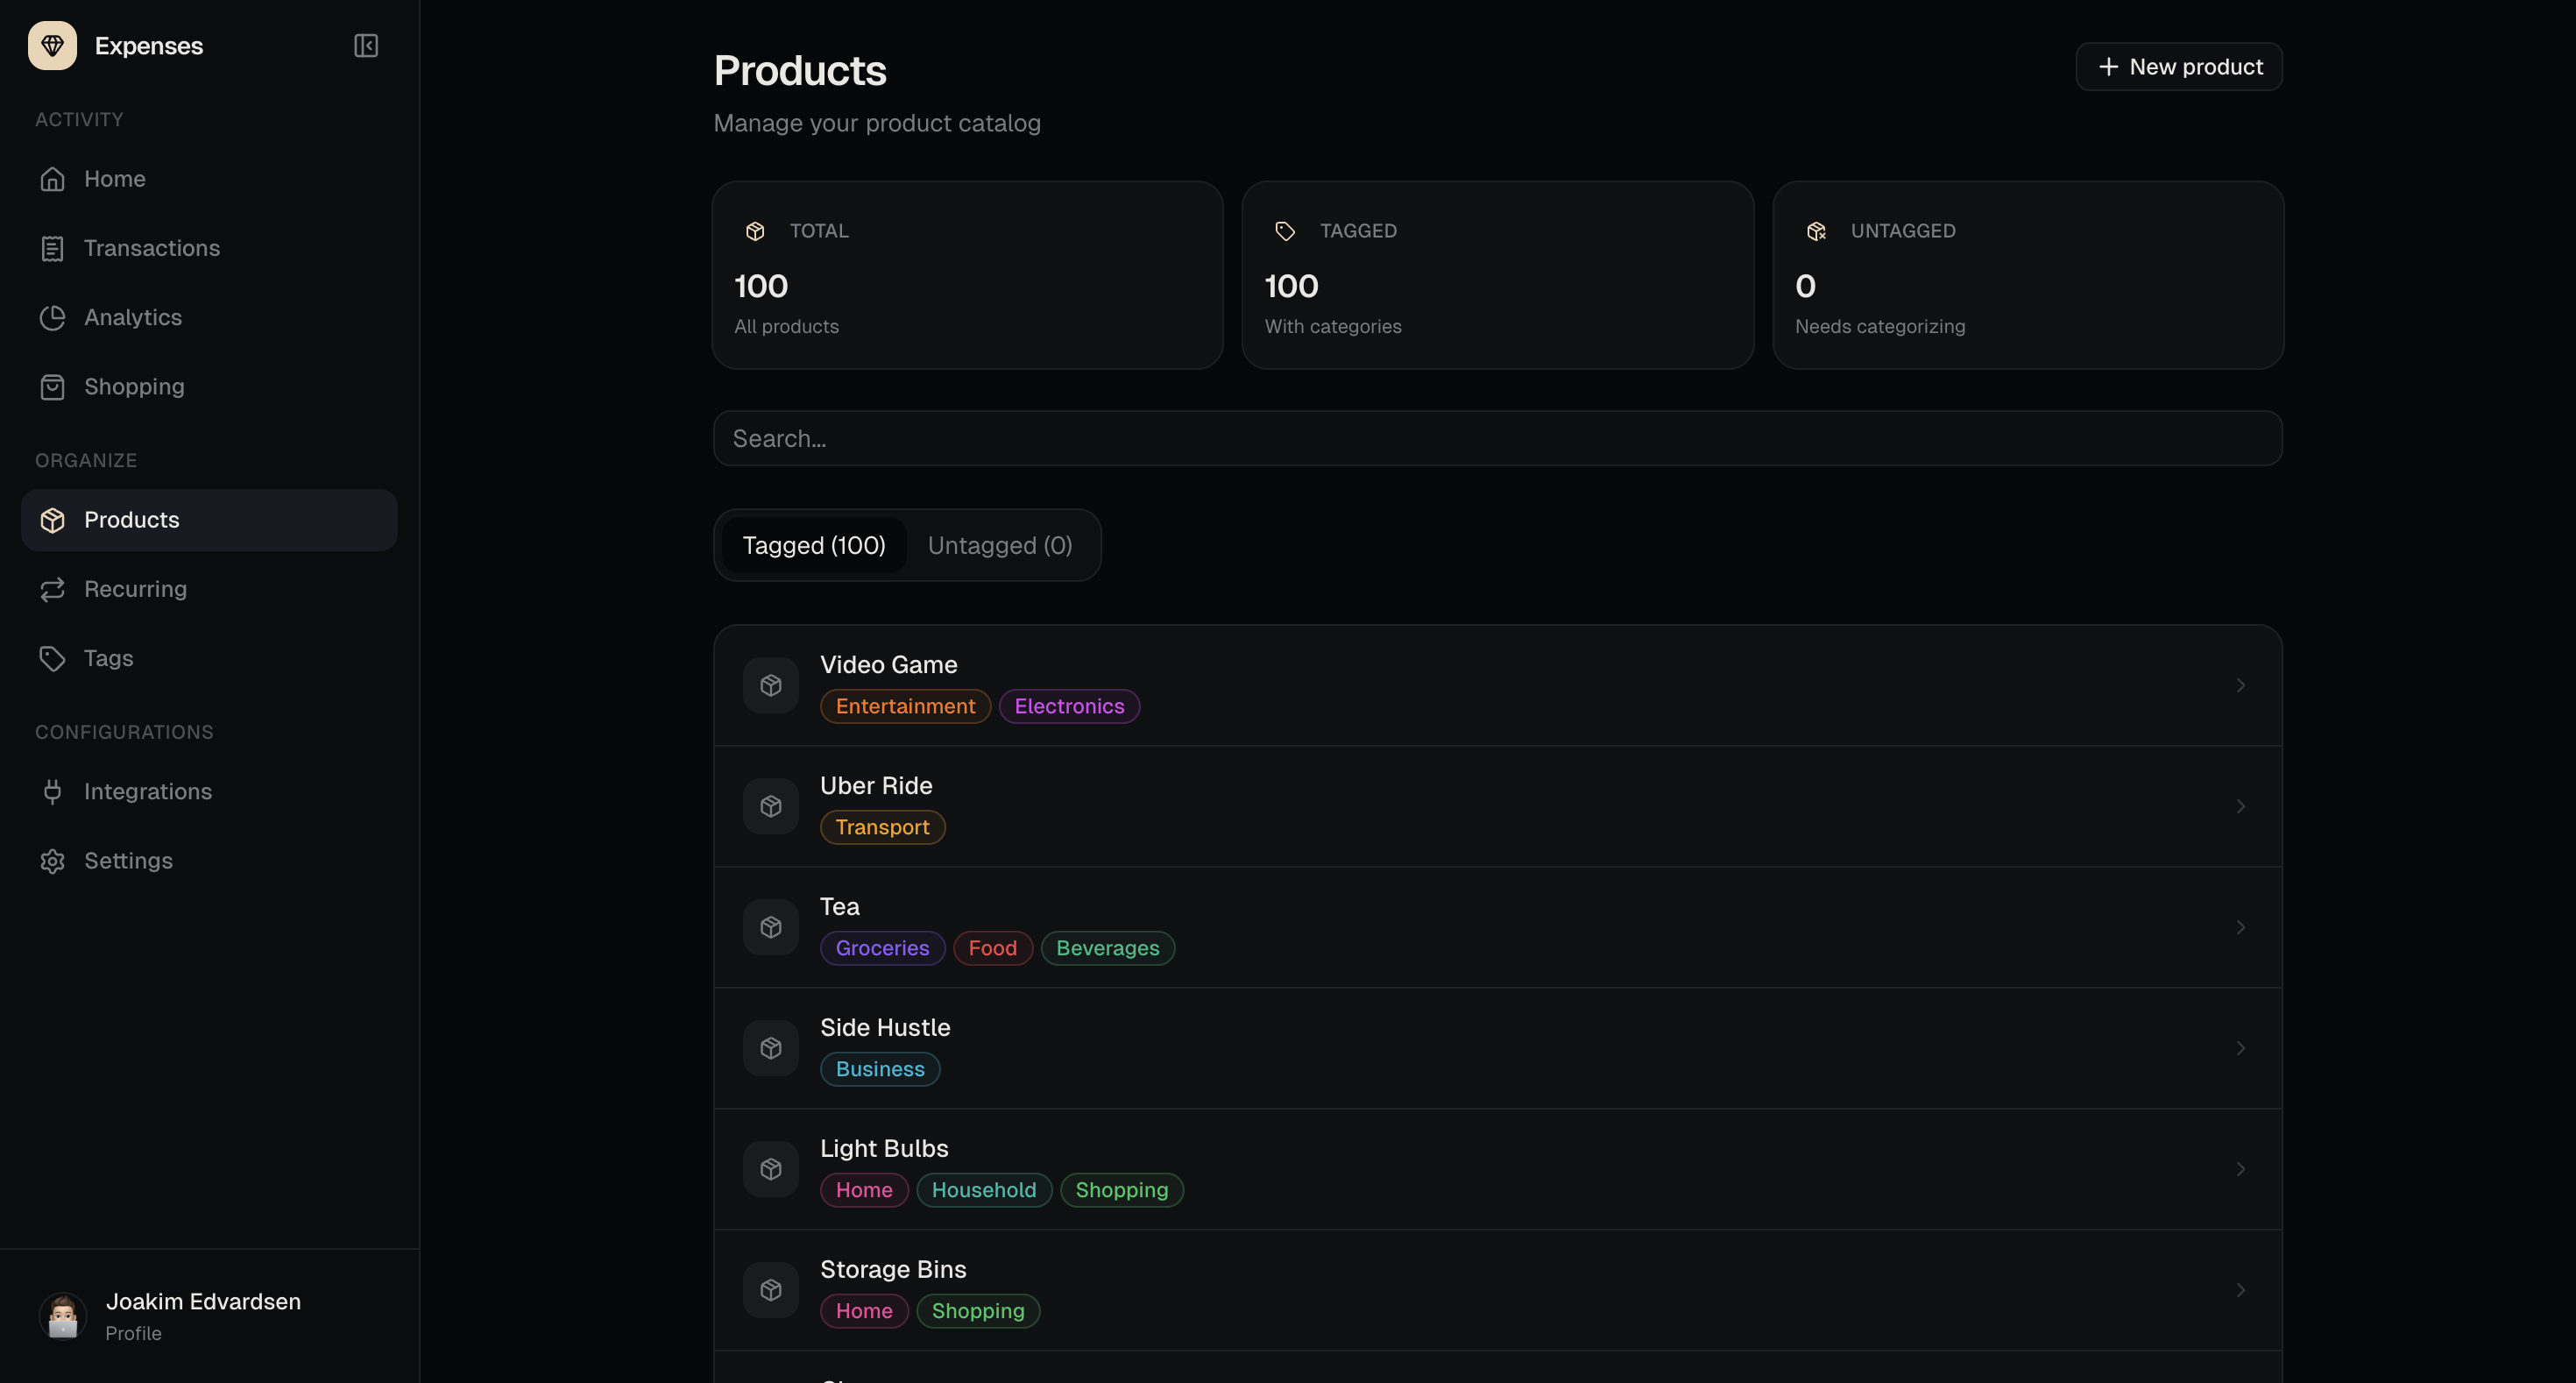Click the Groceries tag on Tea
Screen dimensions: 2576x1383
[882, 948]
